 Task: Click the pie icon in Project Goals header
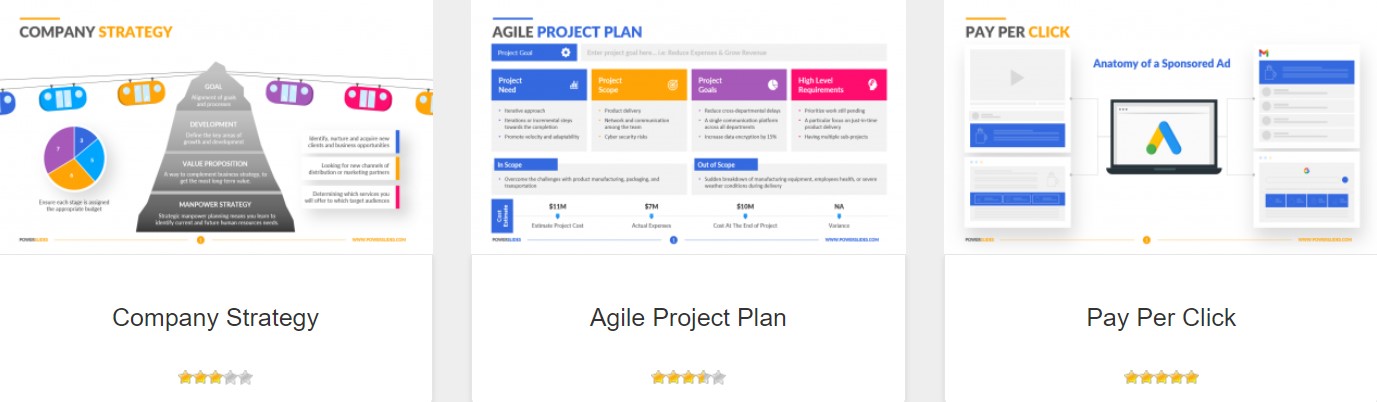pos(772,85)
